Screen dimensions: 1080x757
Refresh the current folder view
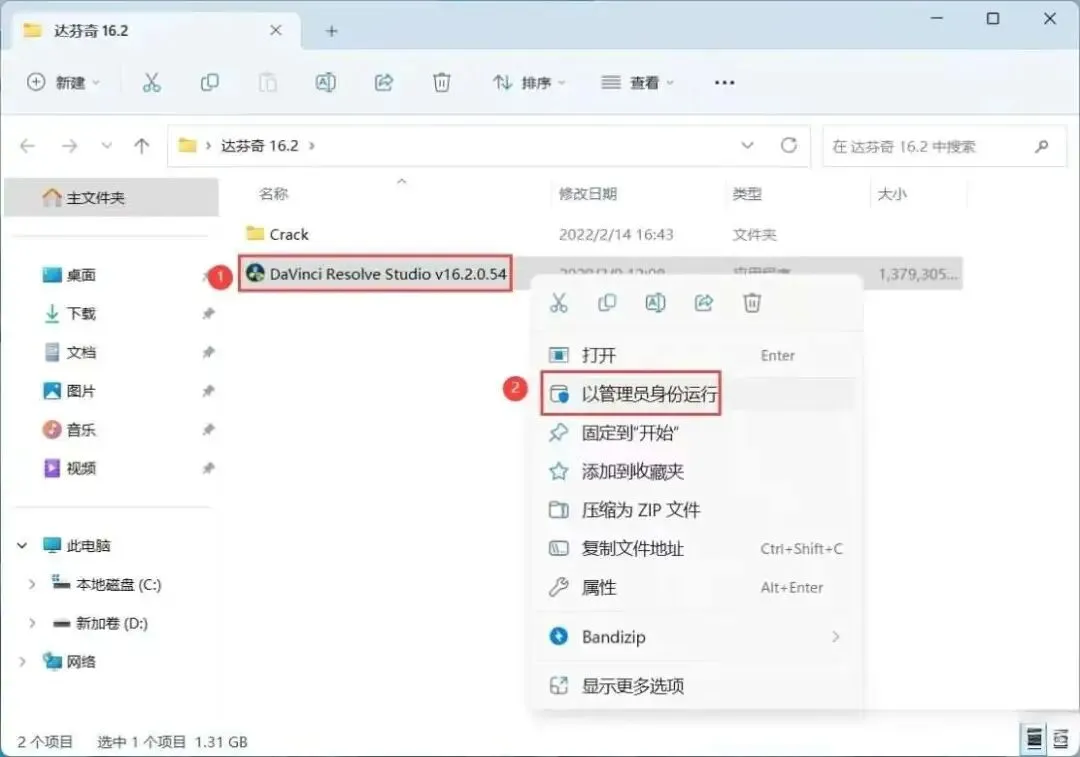tap(789, 145)
